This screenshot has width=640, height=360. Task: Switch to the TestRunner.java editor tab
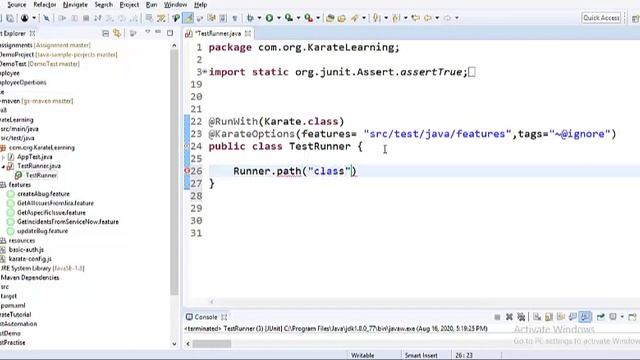point(218,33)
